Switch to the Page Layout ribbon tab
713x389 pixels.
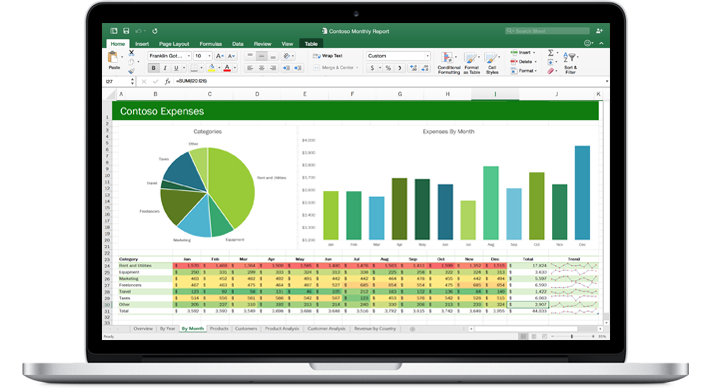point(174,44)
